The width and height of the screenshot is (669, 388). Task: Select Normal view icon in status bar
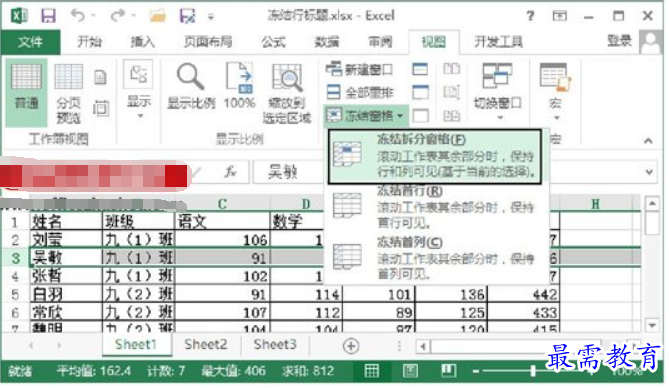pos(371,371)
